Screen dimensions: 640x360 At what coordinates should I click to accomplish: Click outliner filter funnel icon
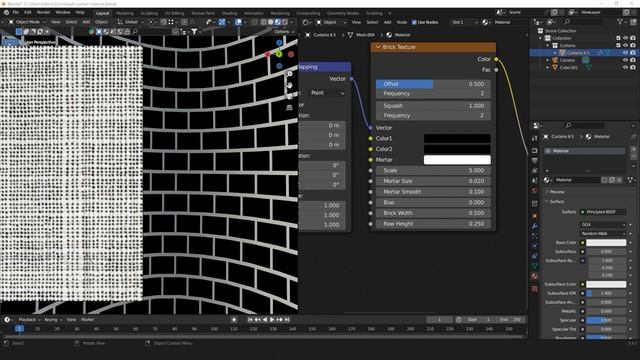(620, 22)
